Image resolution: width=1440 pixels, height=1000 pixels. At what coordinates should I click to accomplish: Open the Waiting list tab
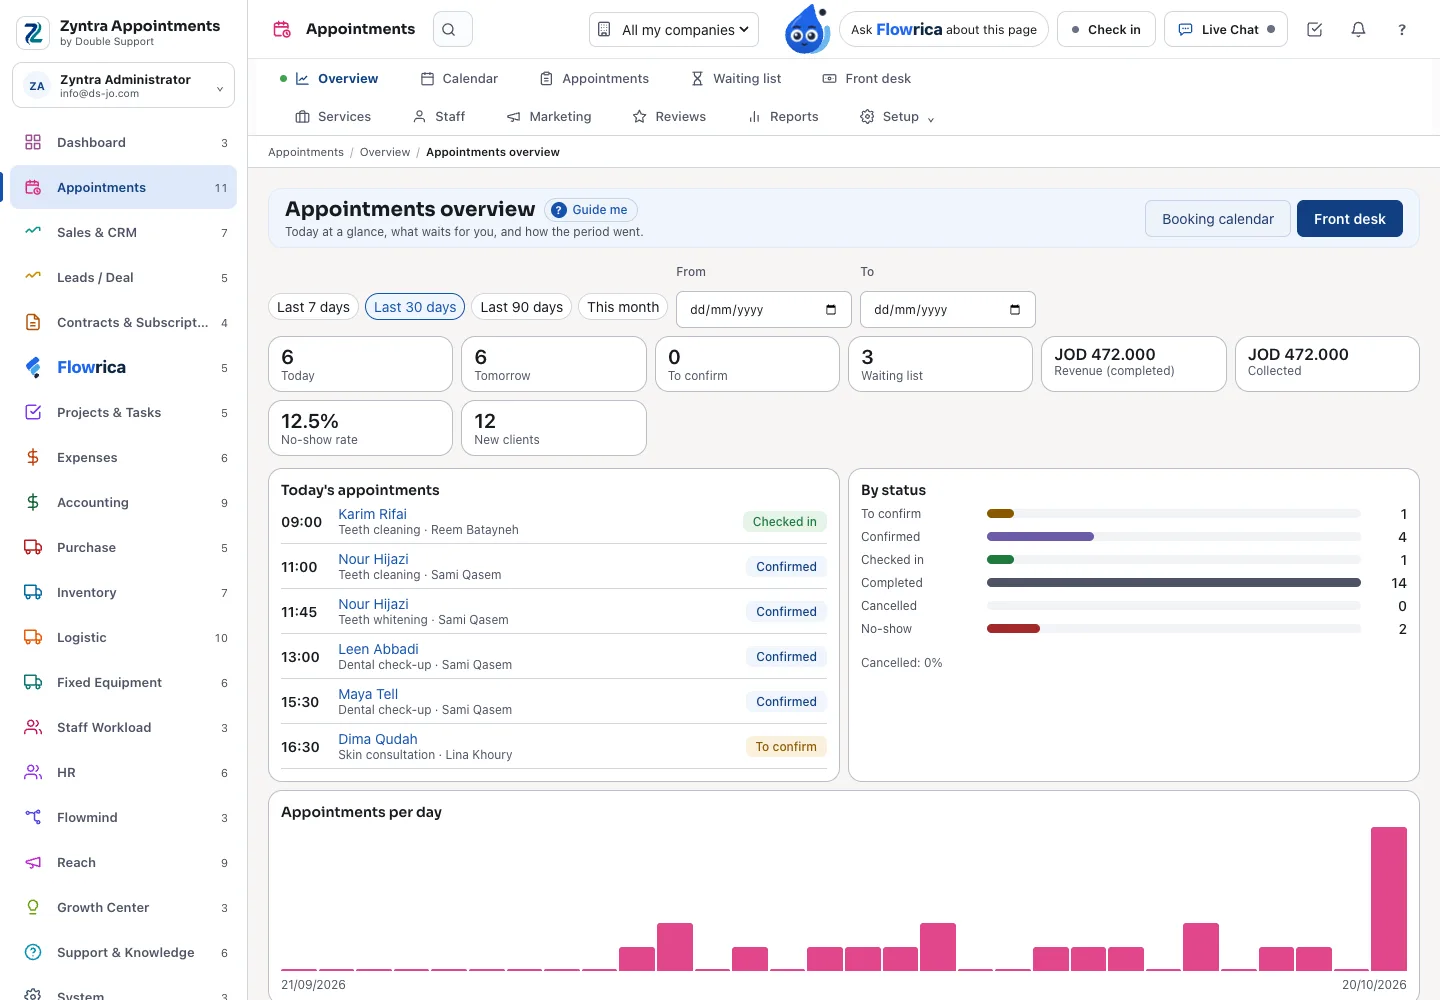(736, 79)
